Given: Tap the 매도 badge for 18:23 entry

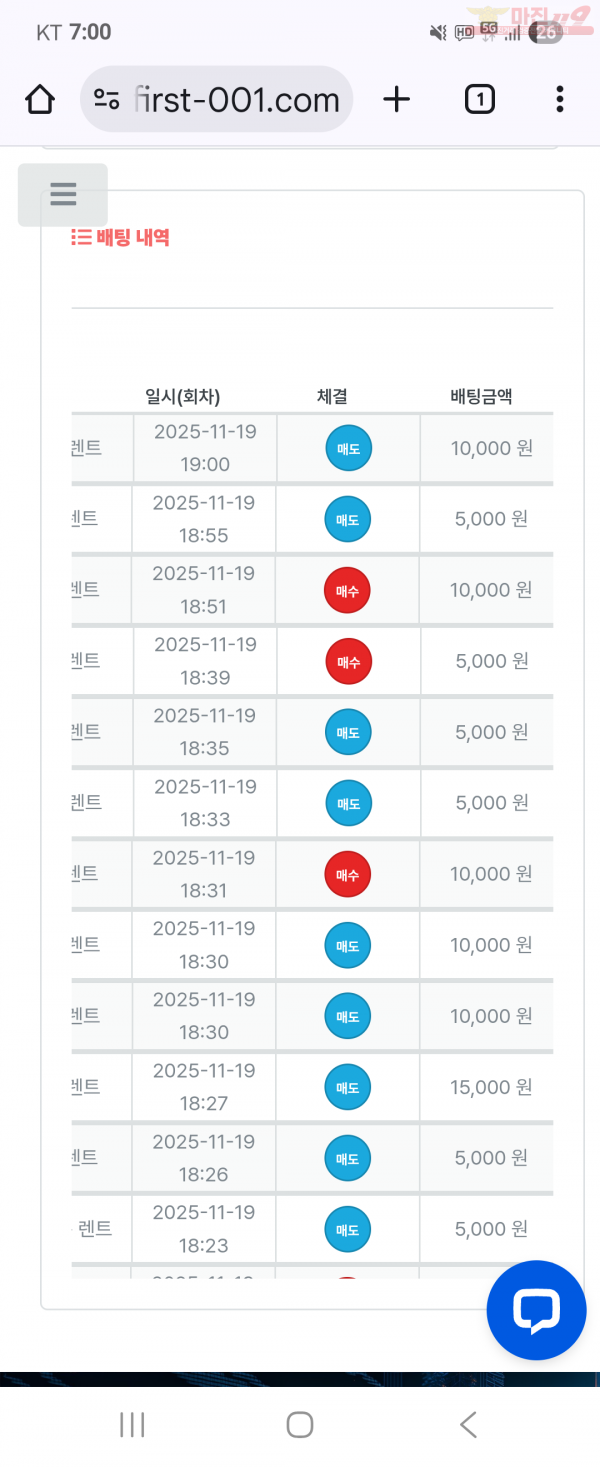Looking at the screenshot, I should 347,1229.
